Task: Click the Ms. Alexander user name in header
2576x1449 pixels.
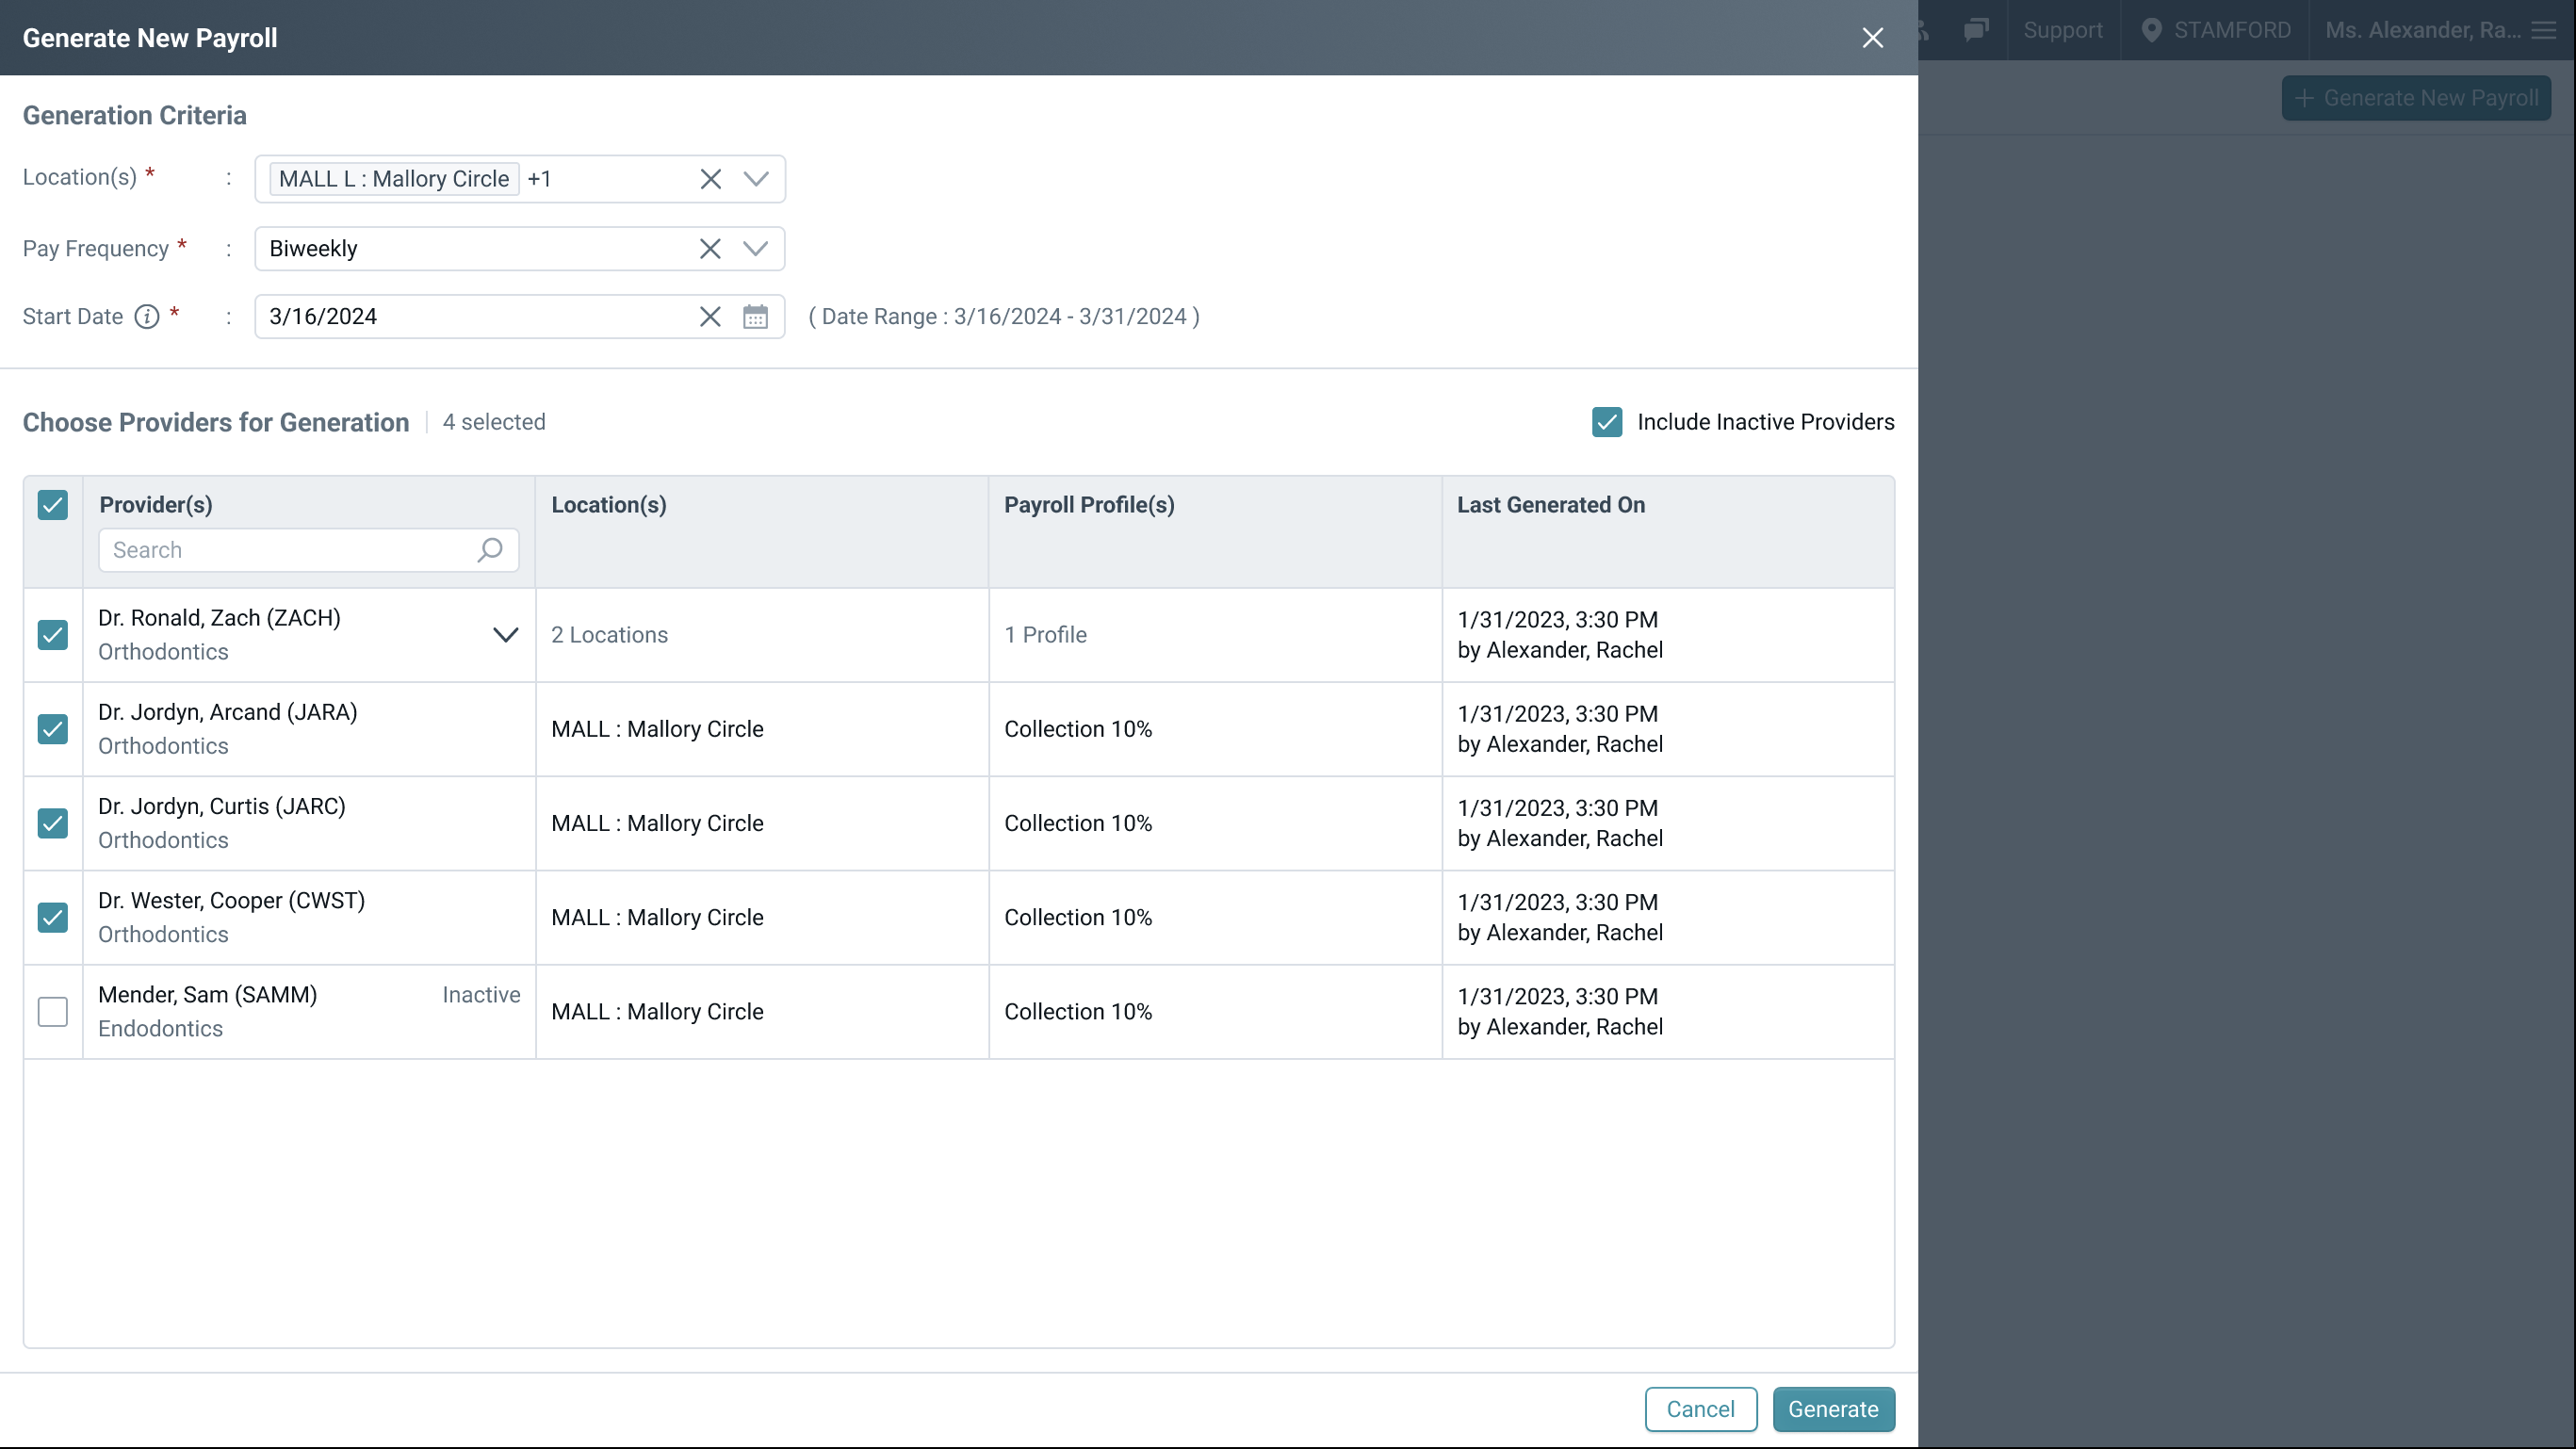Action: coord(2422,30)
